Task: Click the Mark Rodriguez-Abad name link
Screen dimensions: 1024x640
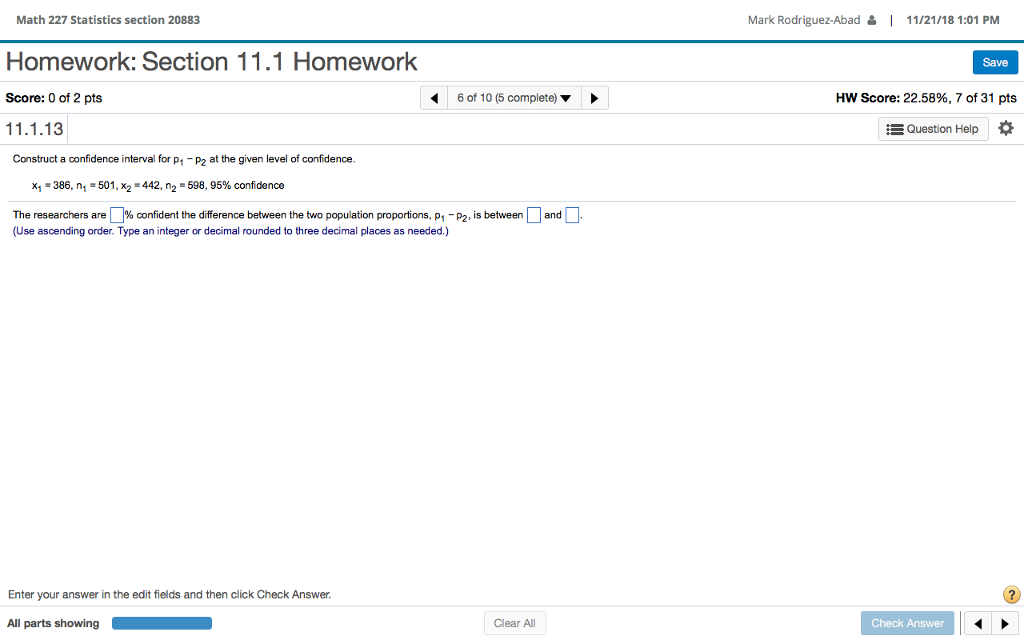Action: click(806, 19)
